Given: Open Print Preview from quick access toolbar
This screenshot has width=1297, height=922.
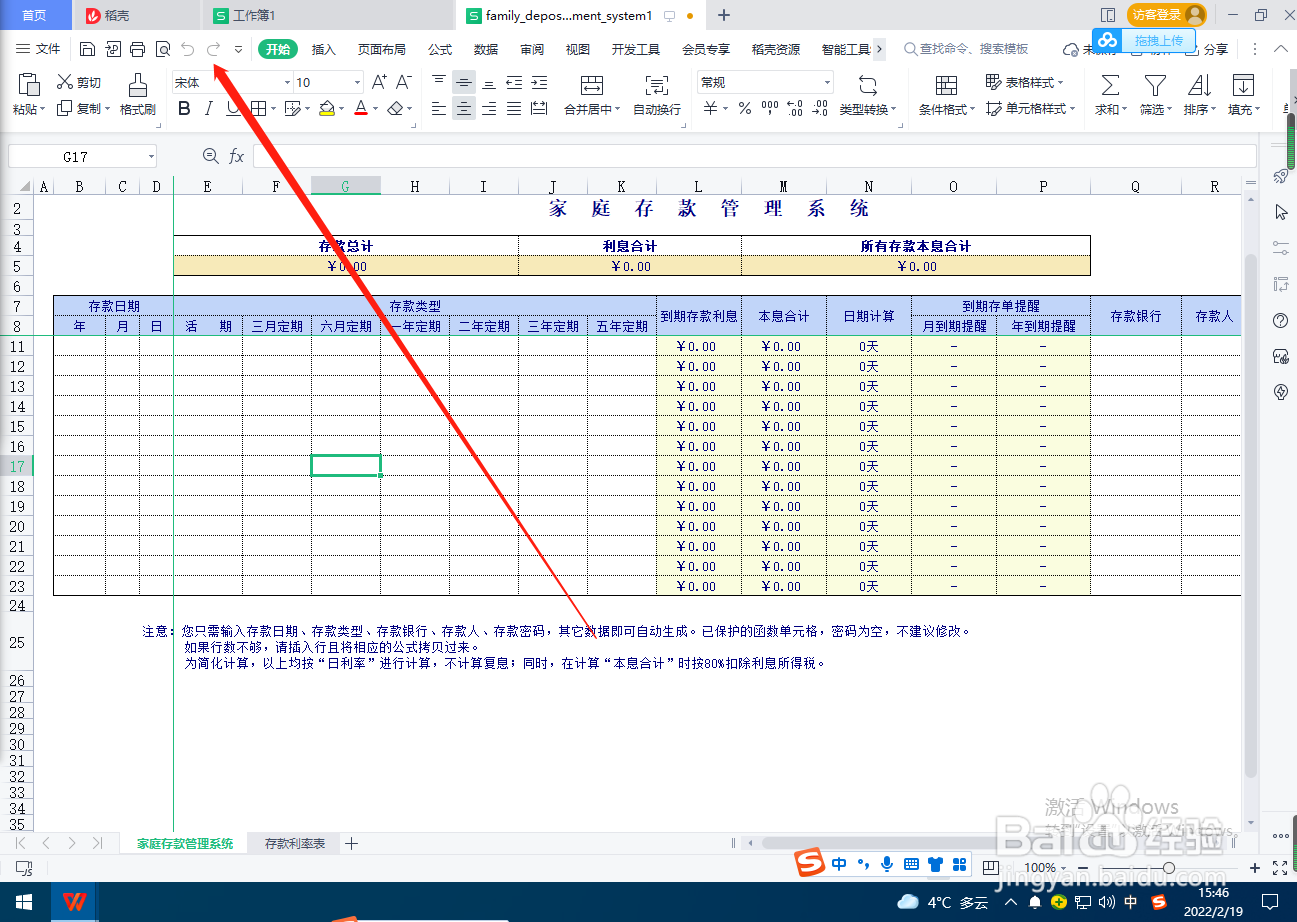Looking at the screenshot, I should pyautogui.click(x=162, y=49).
